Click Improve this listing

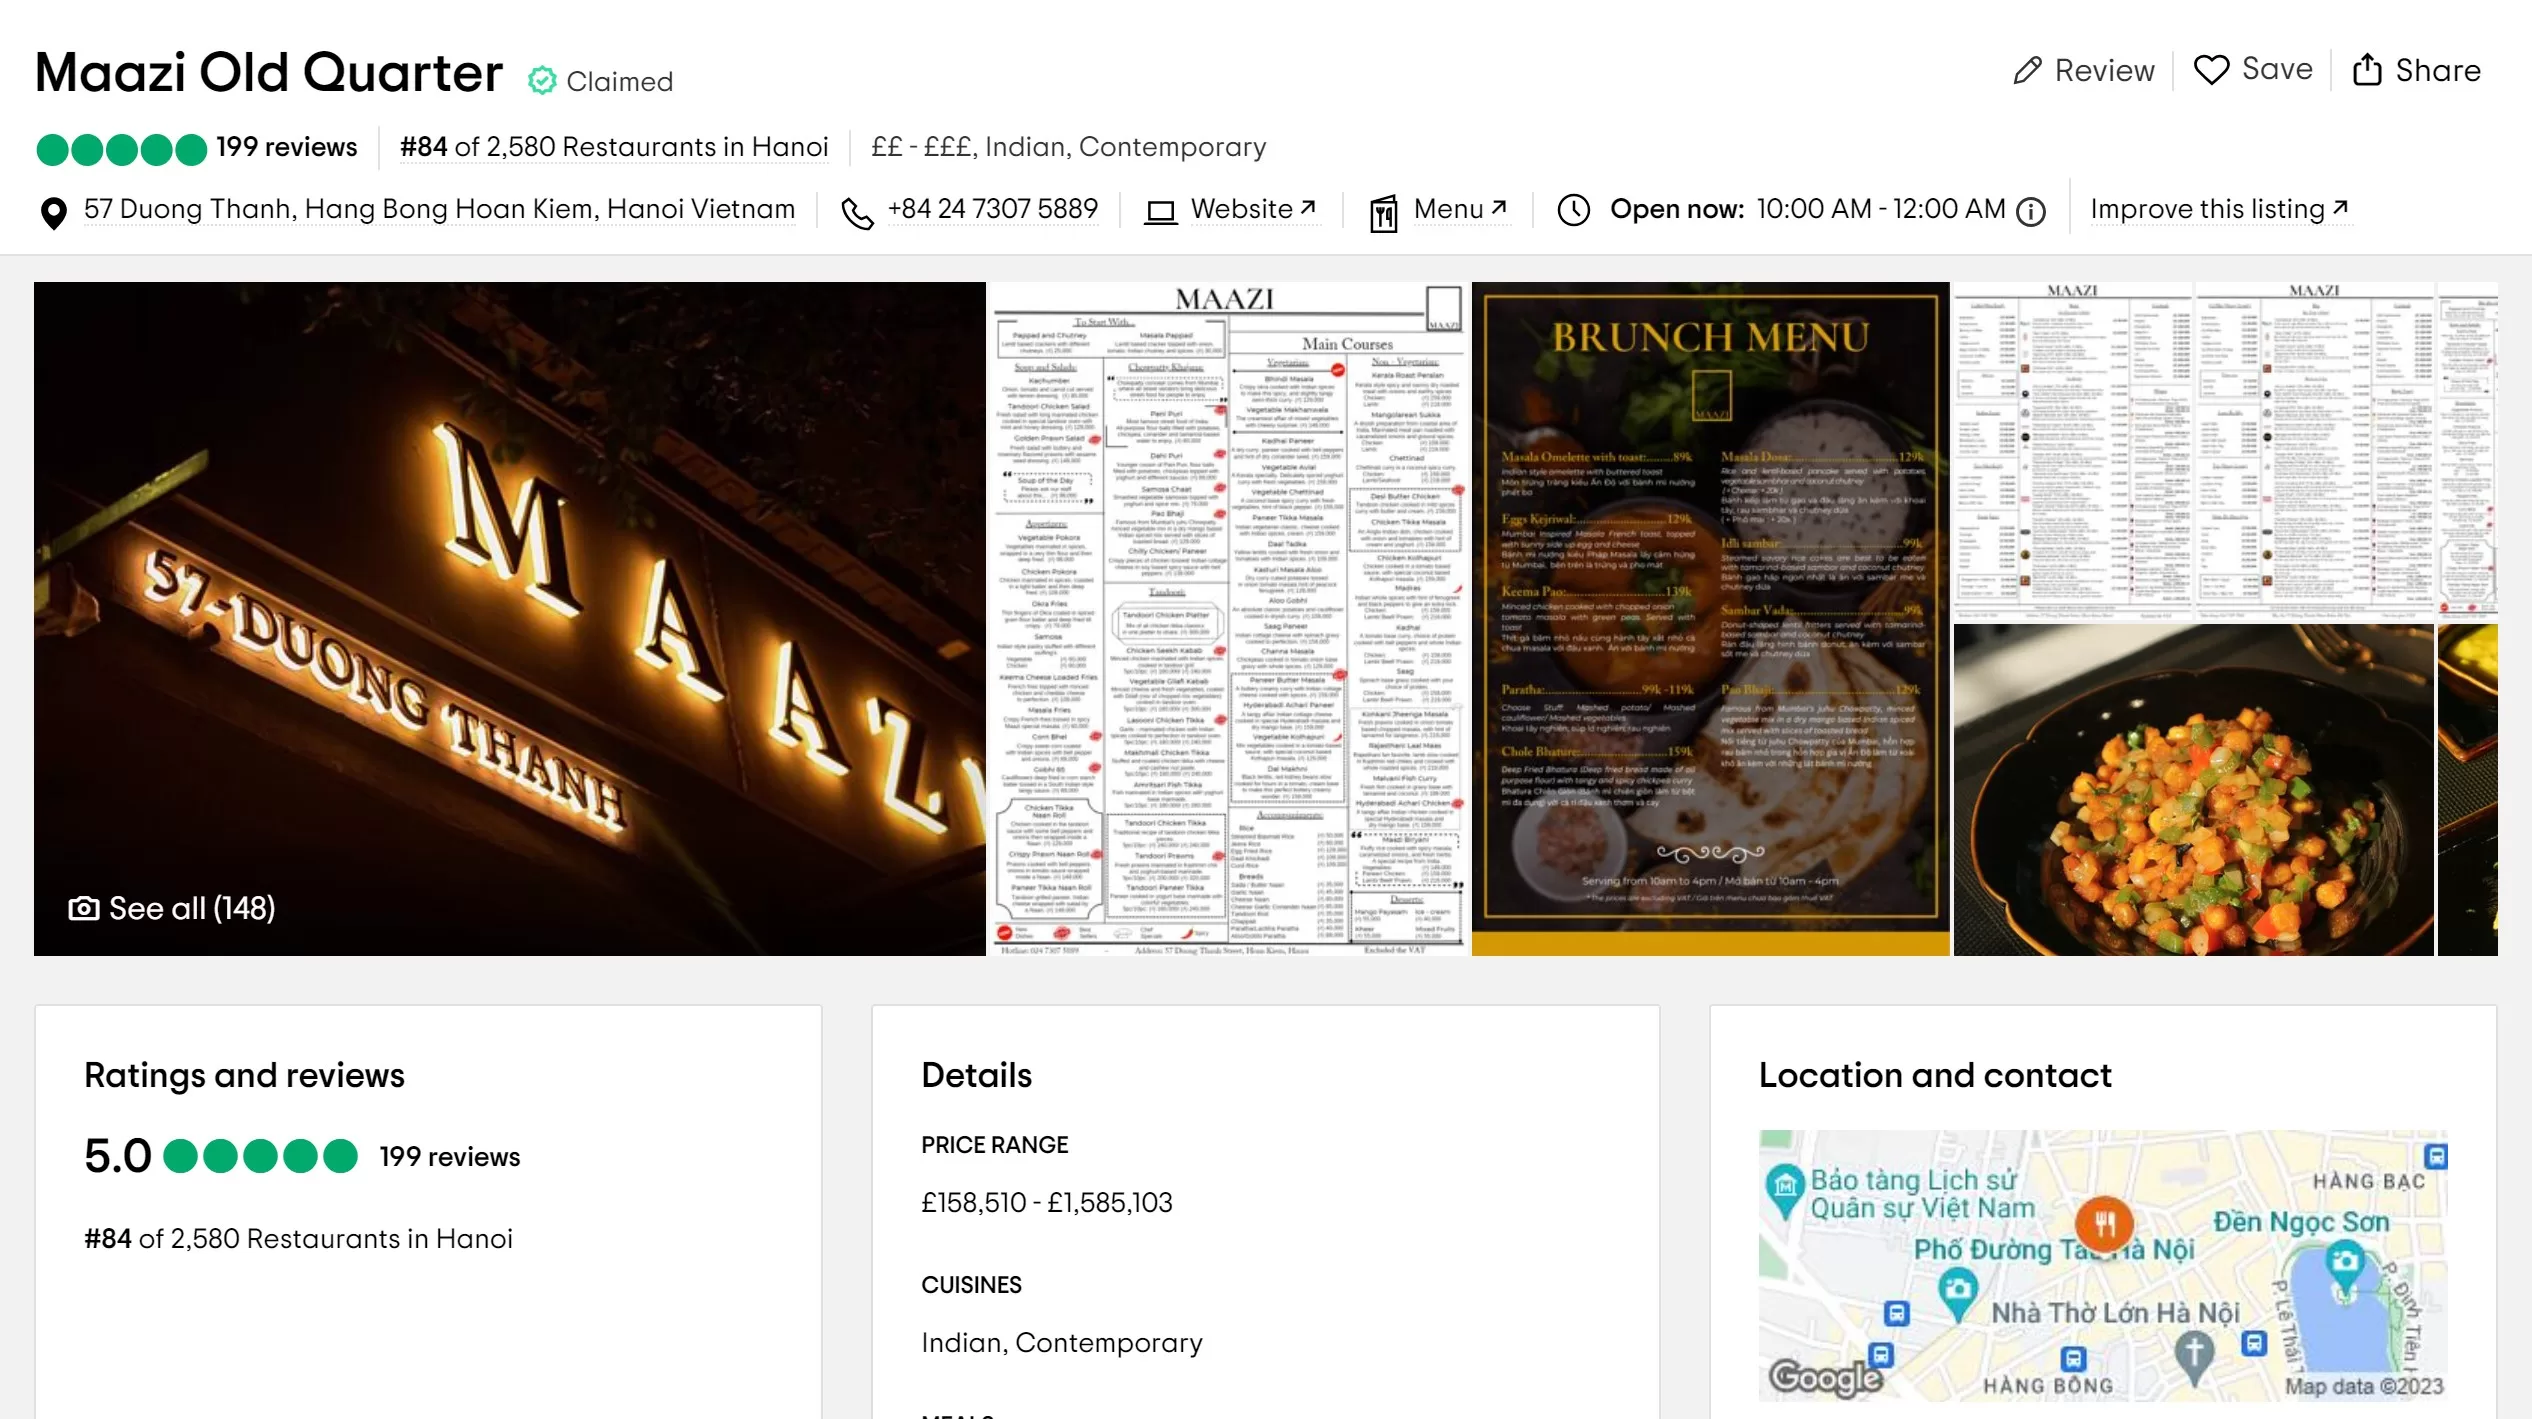pyautogui.click(x=2219, y=209)
